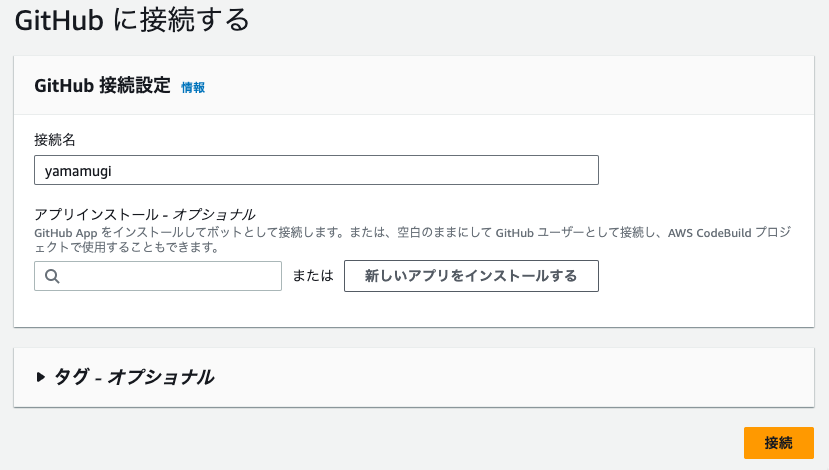Open the 情報 info link
Screen dimensions: 829x470
click(x=193, y=87)
